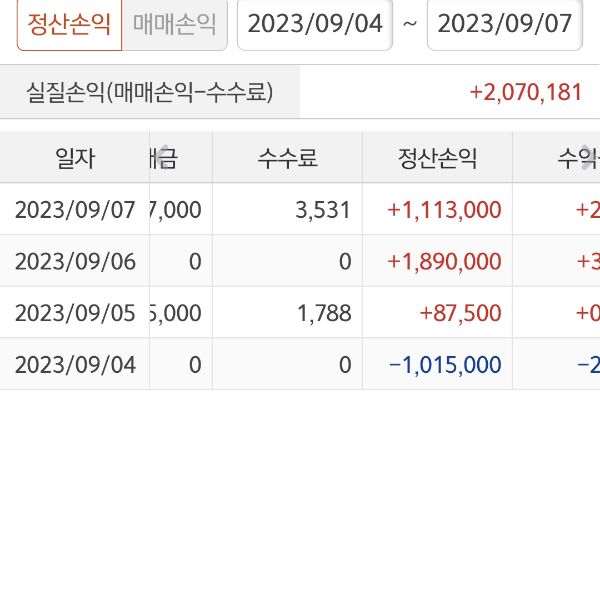Click the 정산손익 column header
This screenshot has height=600, width=600.
(437, 157)
